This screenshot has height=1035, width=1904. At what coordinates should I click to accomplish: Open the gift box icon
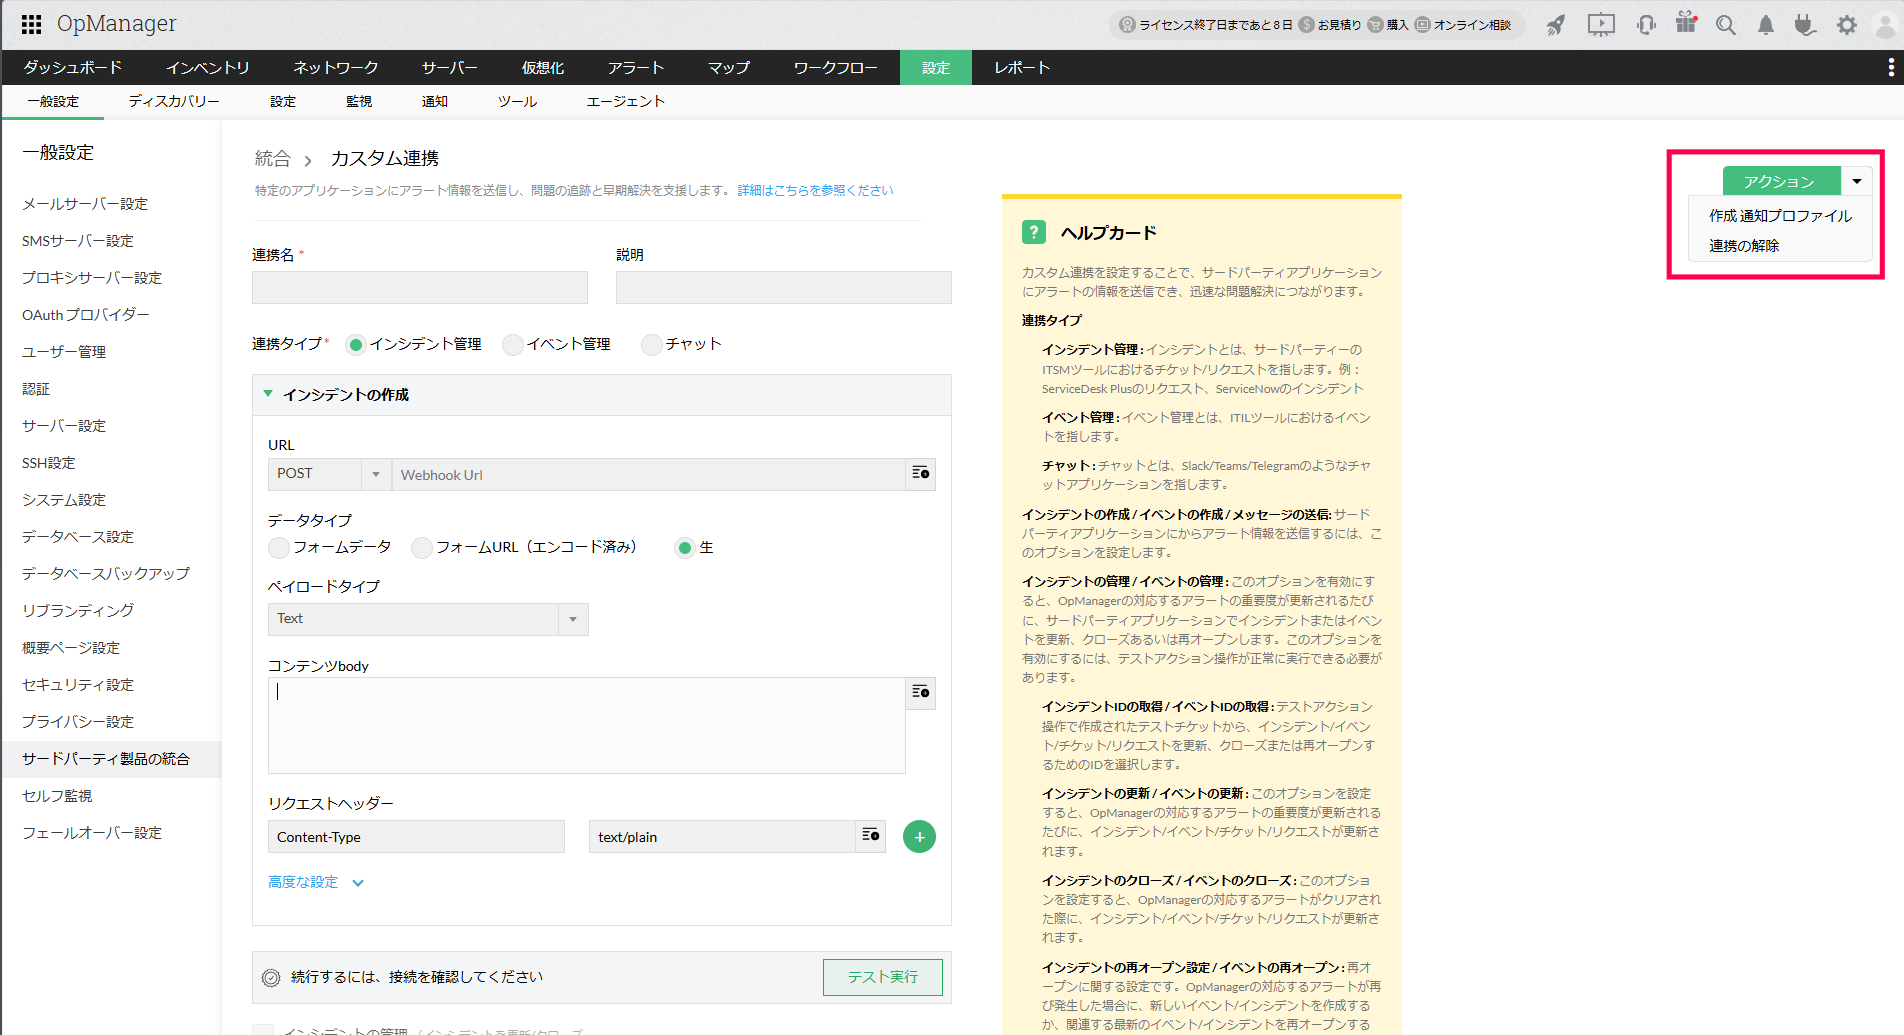[x=1686, y=23]
